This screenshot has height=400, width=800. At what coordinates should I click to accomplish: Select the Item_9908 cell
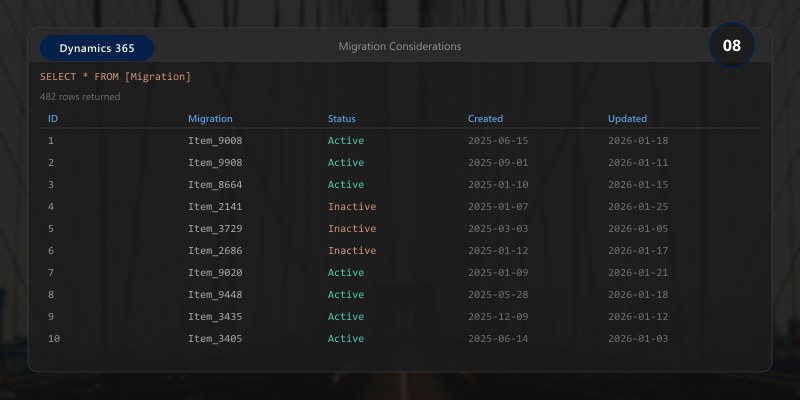(x=215, y=162)
